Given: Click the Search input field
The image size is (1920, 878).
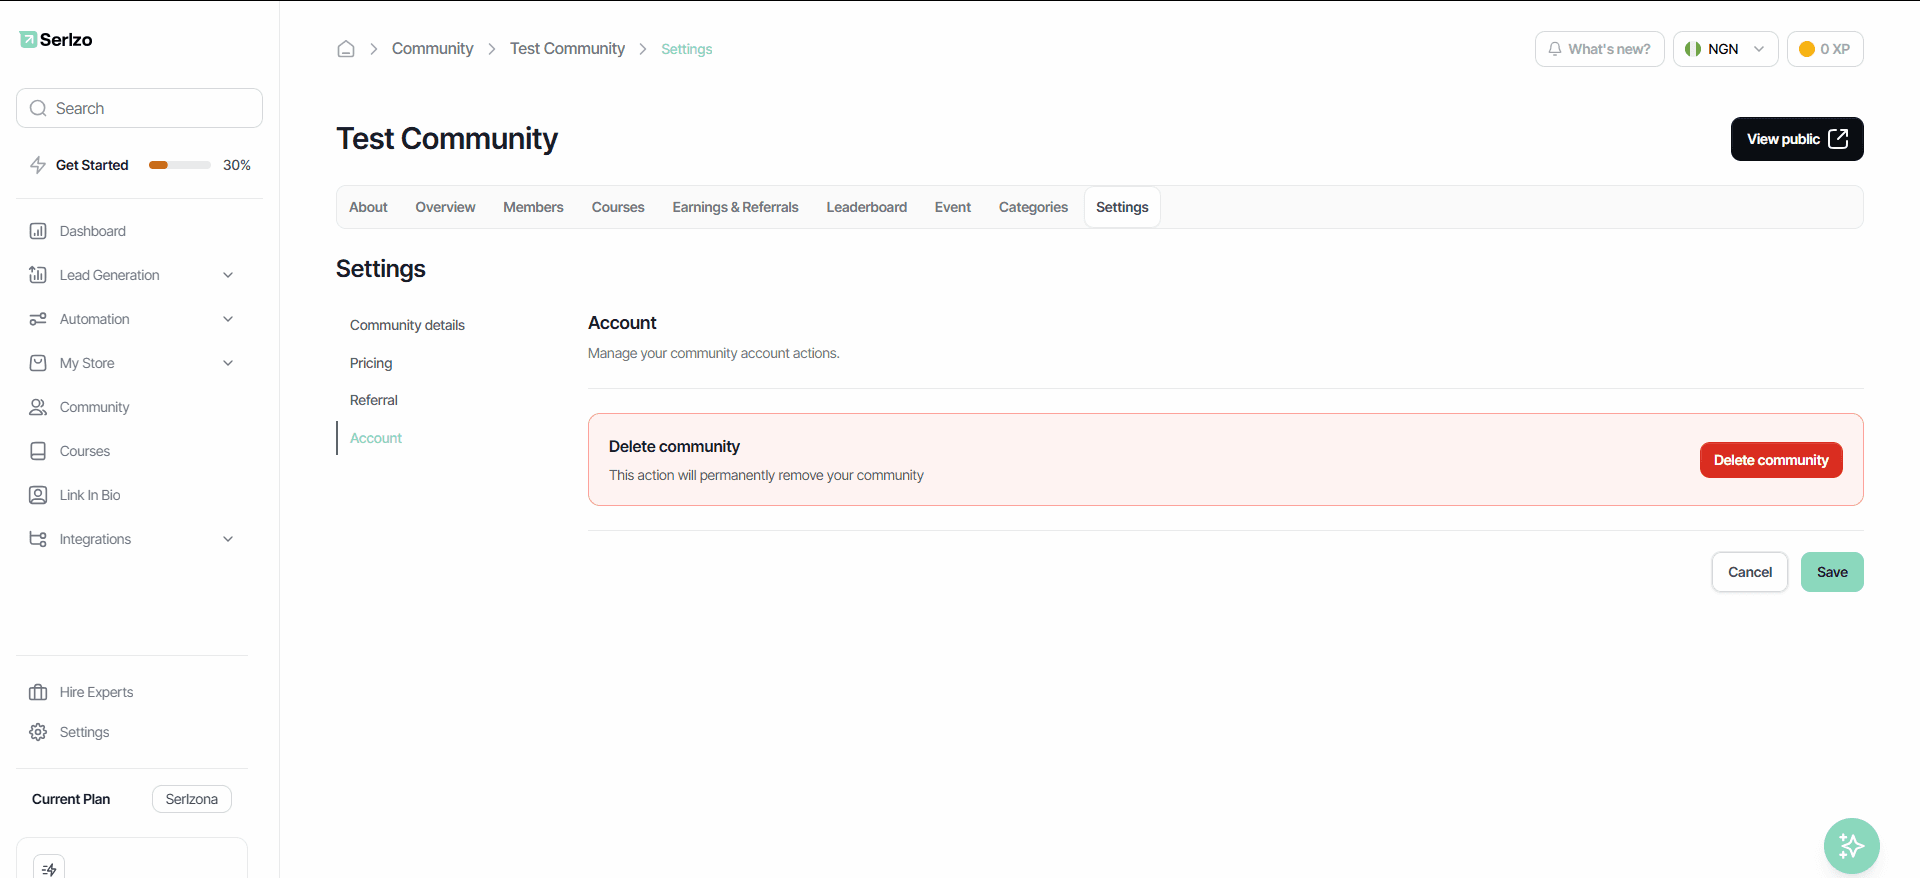Looking at the screenshot, I should point(139,108).
